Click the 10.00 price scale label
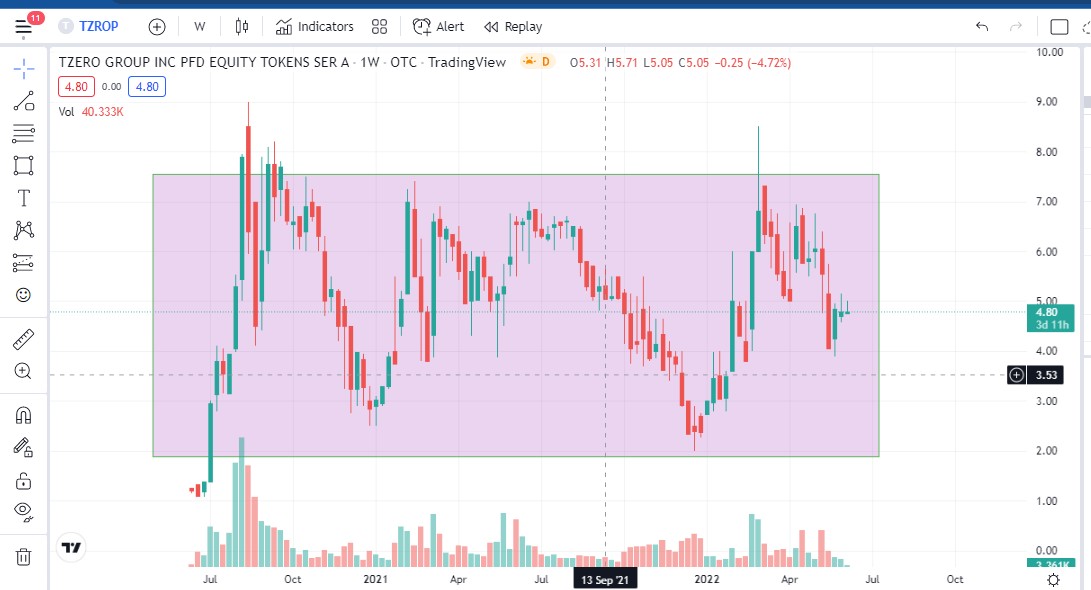The width and height of the screenshot is (1091, 590). tap(1049, 52)
